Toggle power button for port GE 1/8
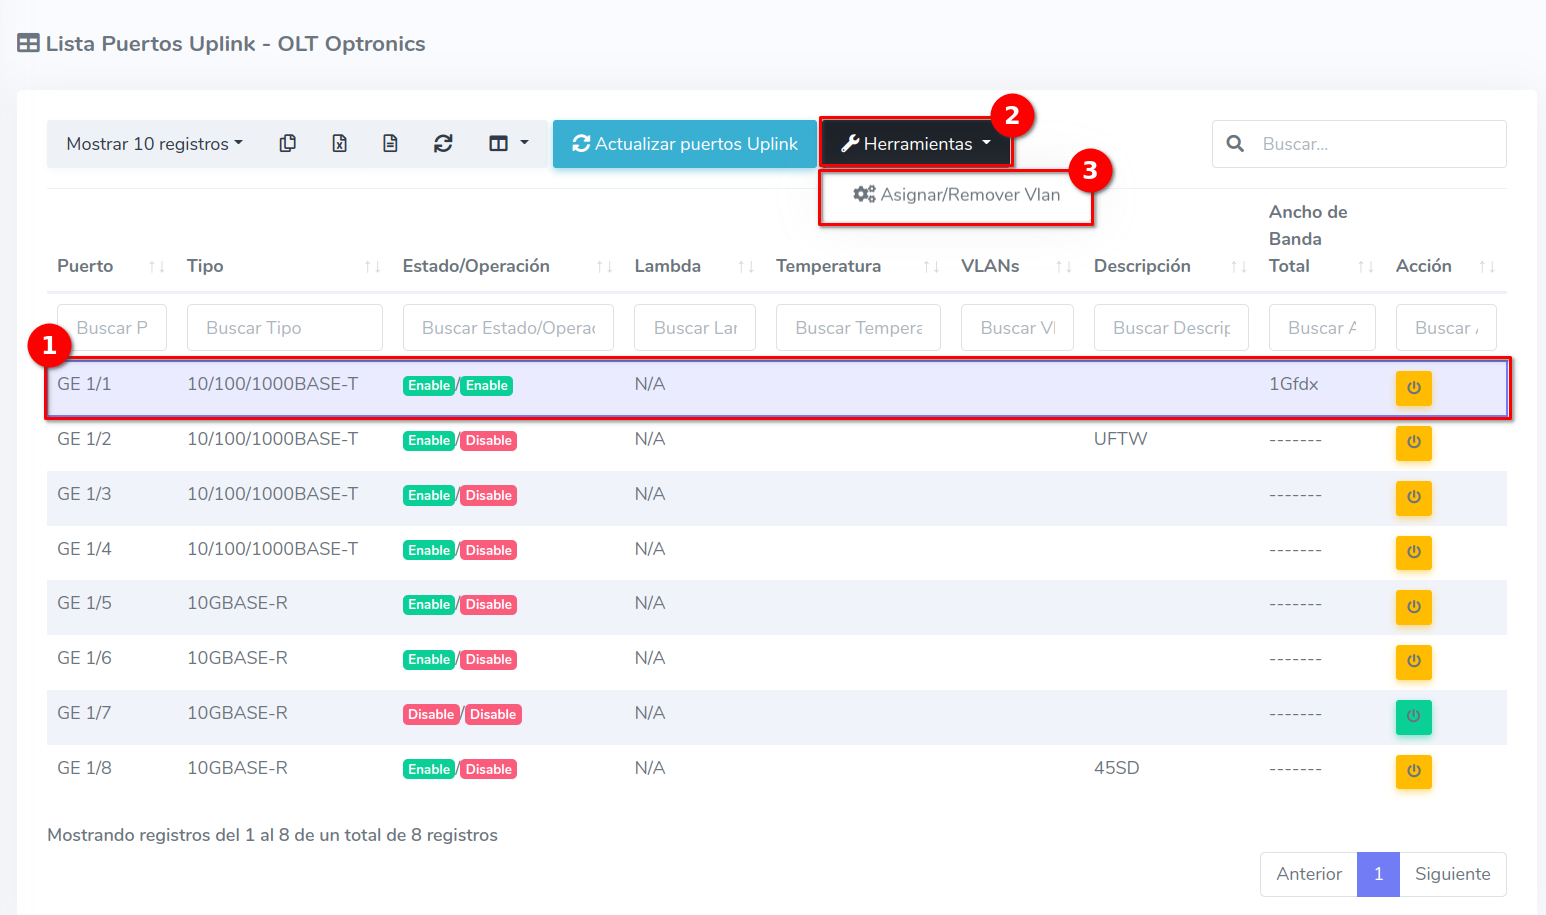 pos(1413,771)
